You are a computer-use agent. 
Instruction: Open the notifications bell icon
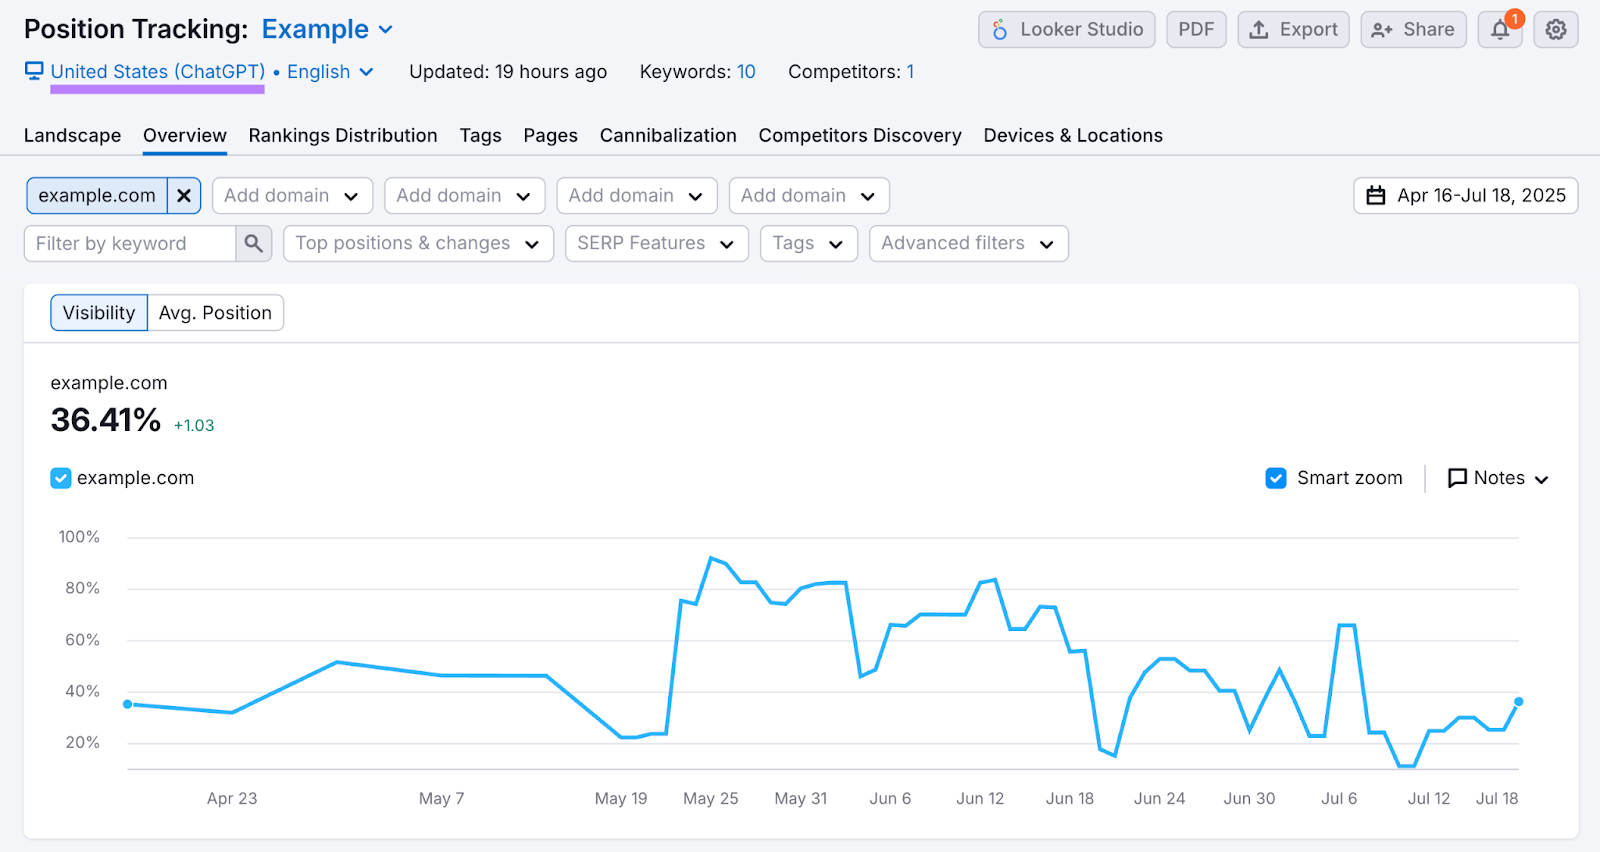1500,30
